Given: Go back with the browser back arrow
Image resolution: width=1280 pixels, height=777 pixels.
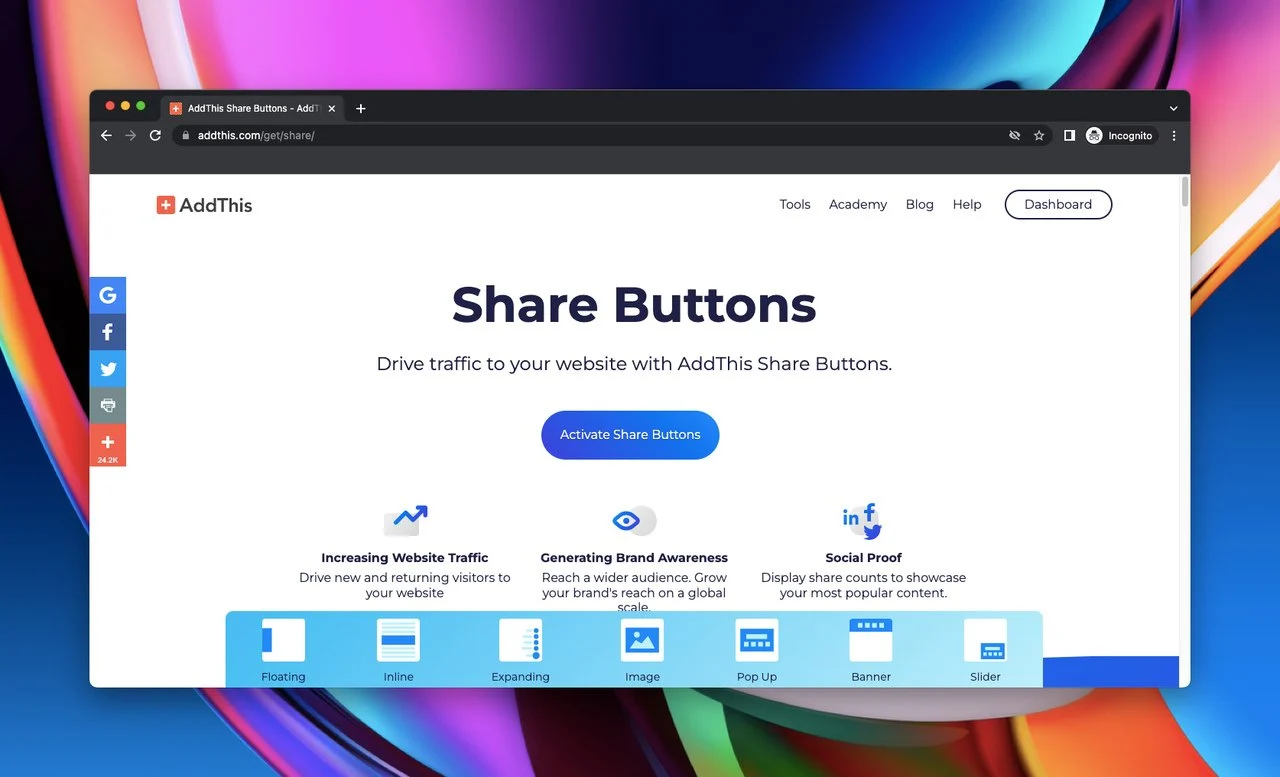Looking at the screenshot, I should pyautogui.click(x=106, y=135).
